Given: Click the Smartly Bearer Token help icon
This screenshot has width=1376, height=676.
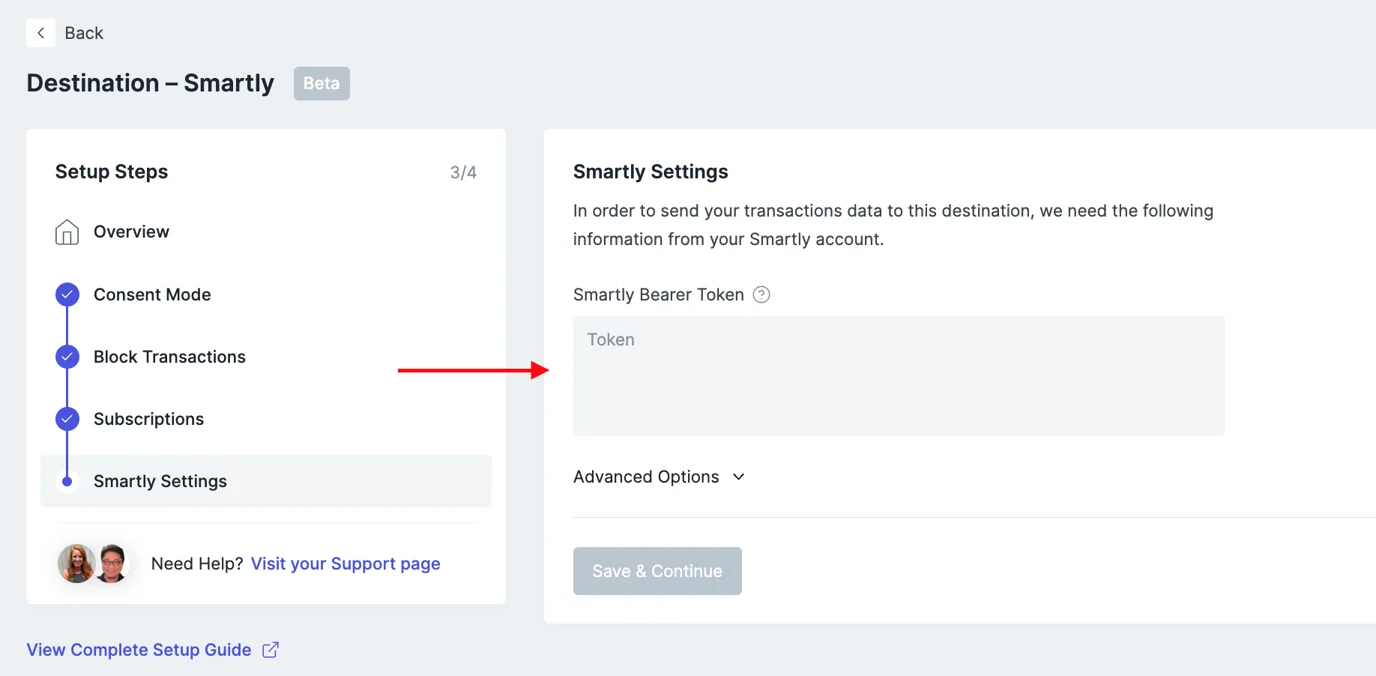Looking at the screenshot, I should 761,295.
